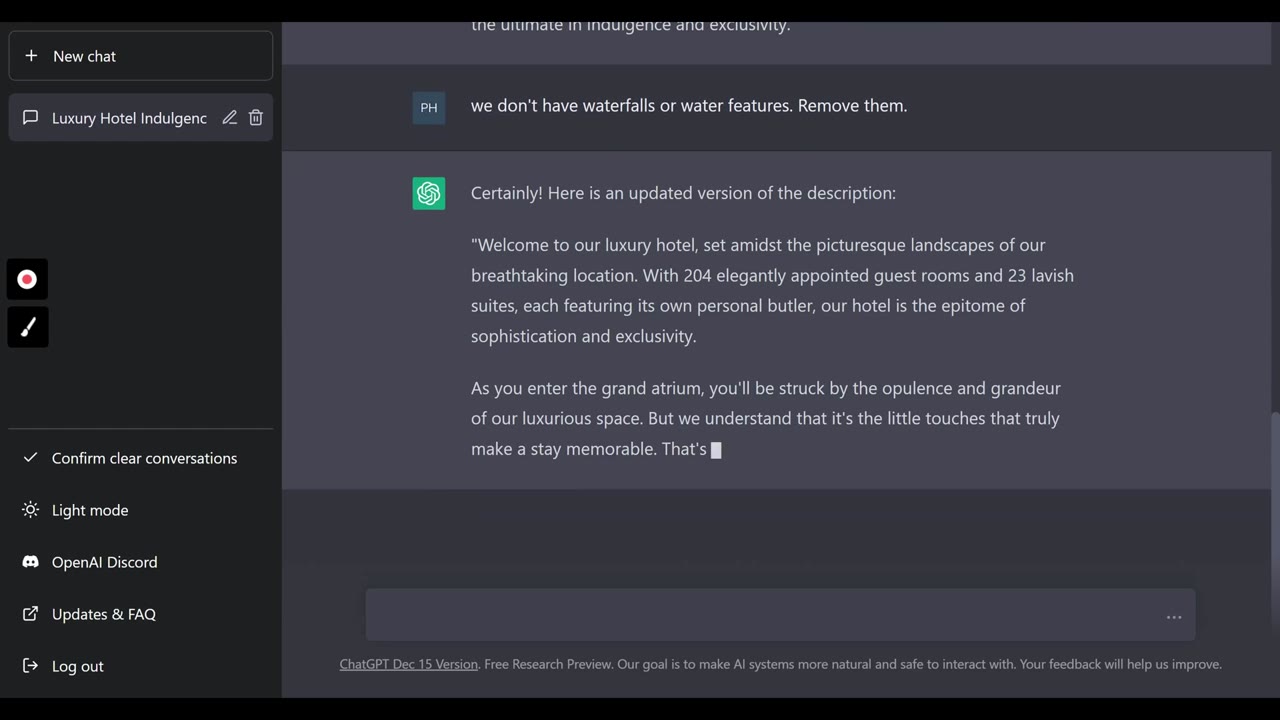
Task: Click the plus icon on New chat
Action: [31, 56]
